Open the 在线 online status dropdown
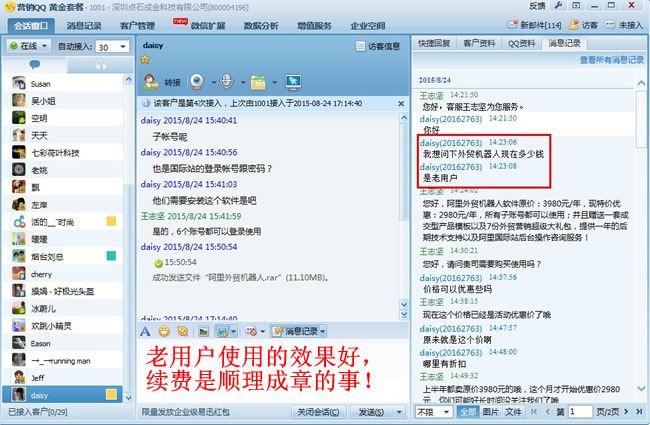The height and width of the screenshot is (425, 650). coord(29,46)
